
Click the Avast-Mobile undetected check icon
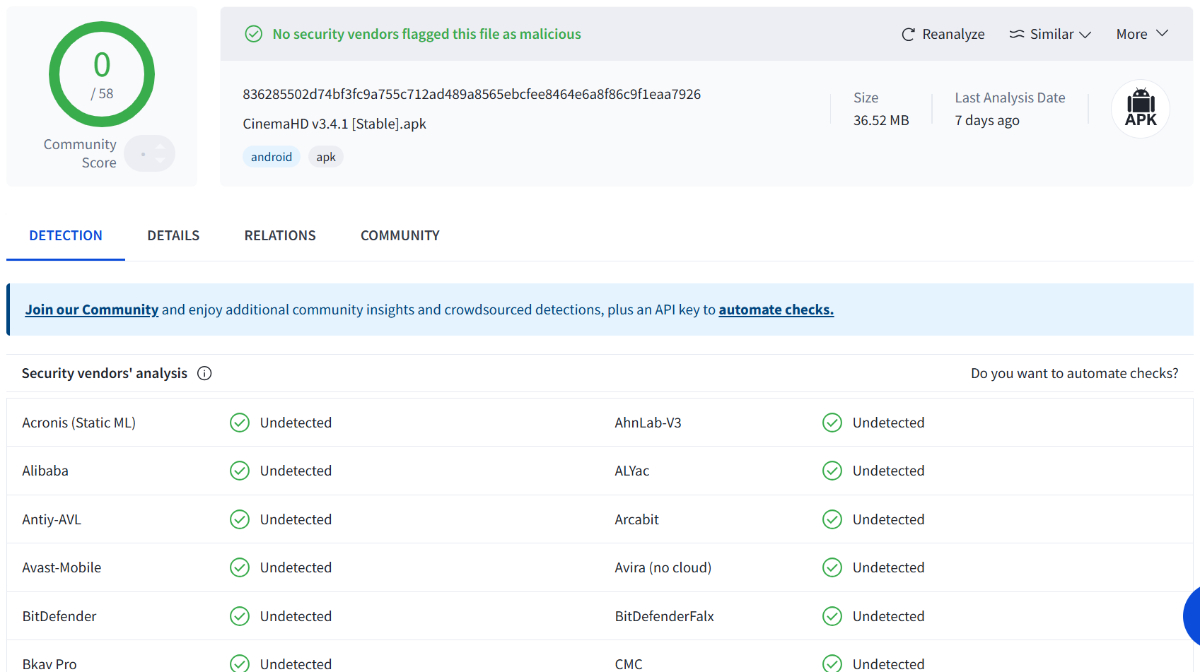point(240,567)
